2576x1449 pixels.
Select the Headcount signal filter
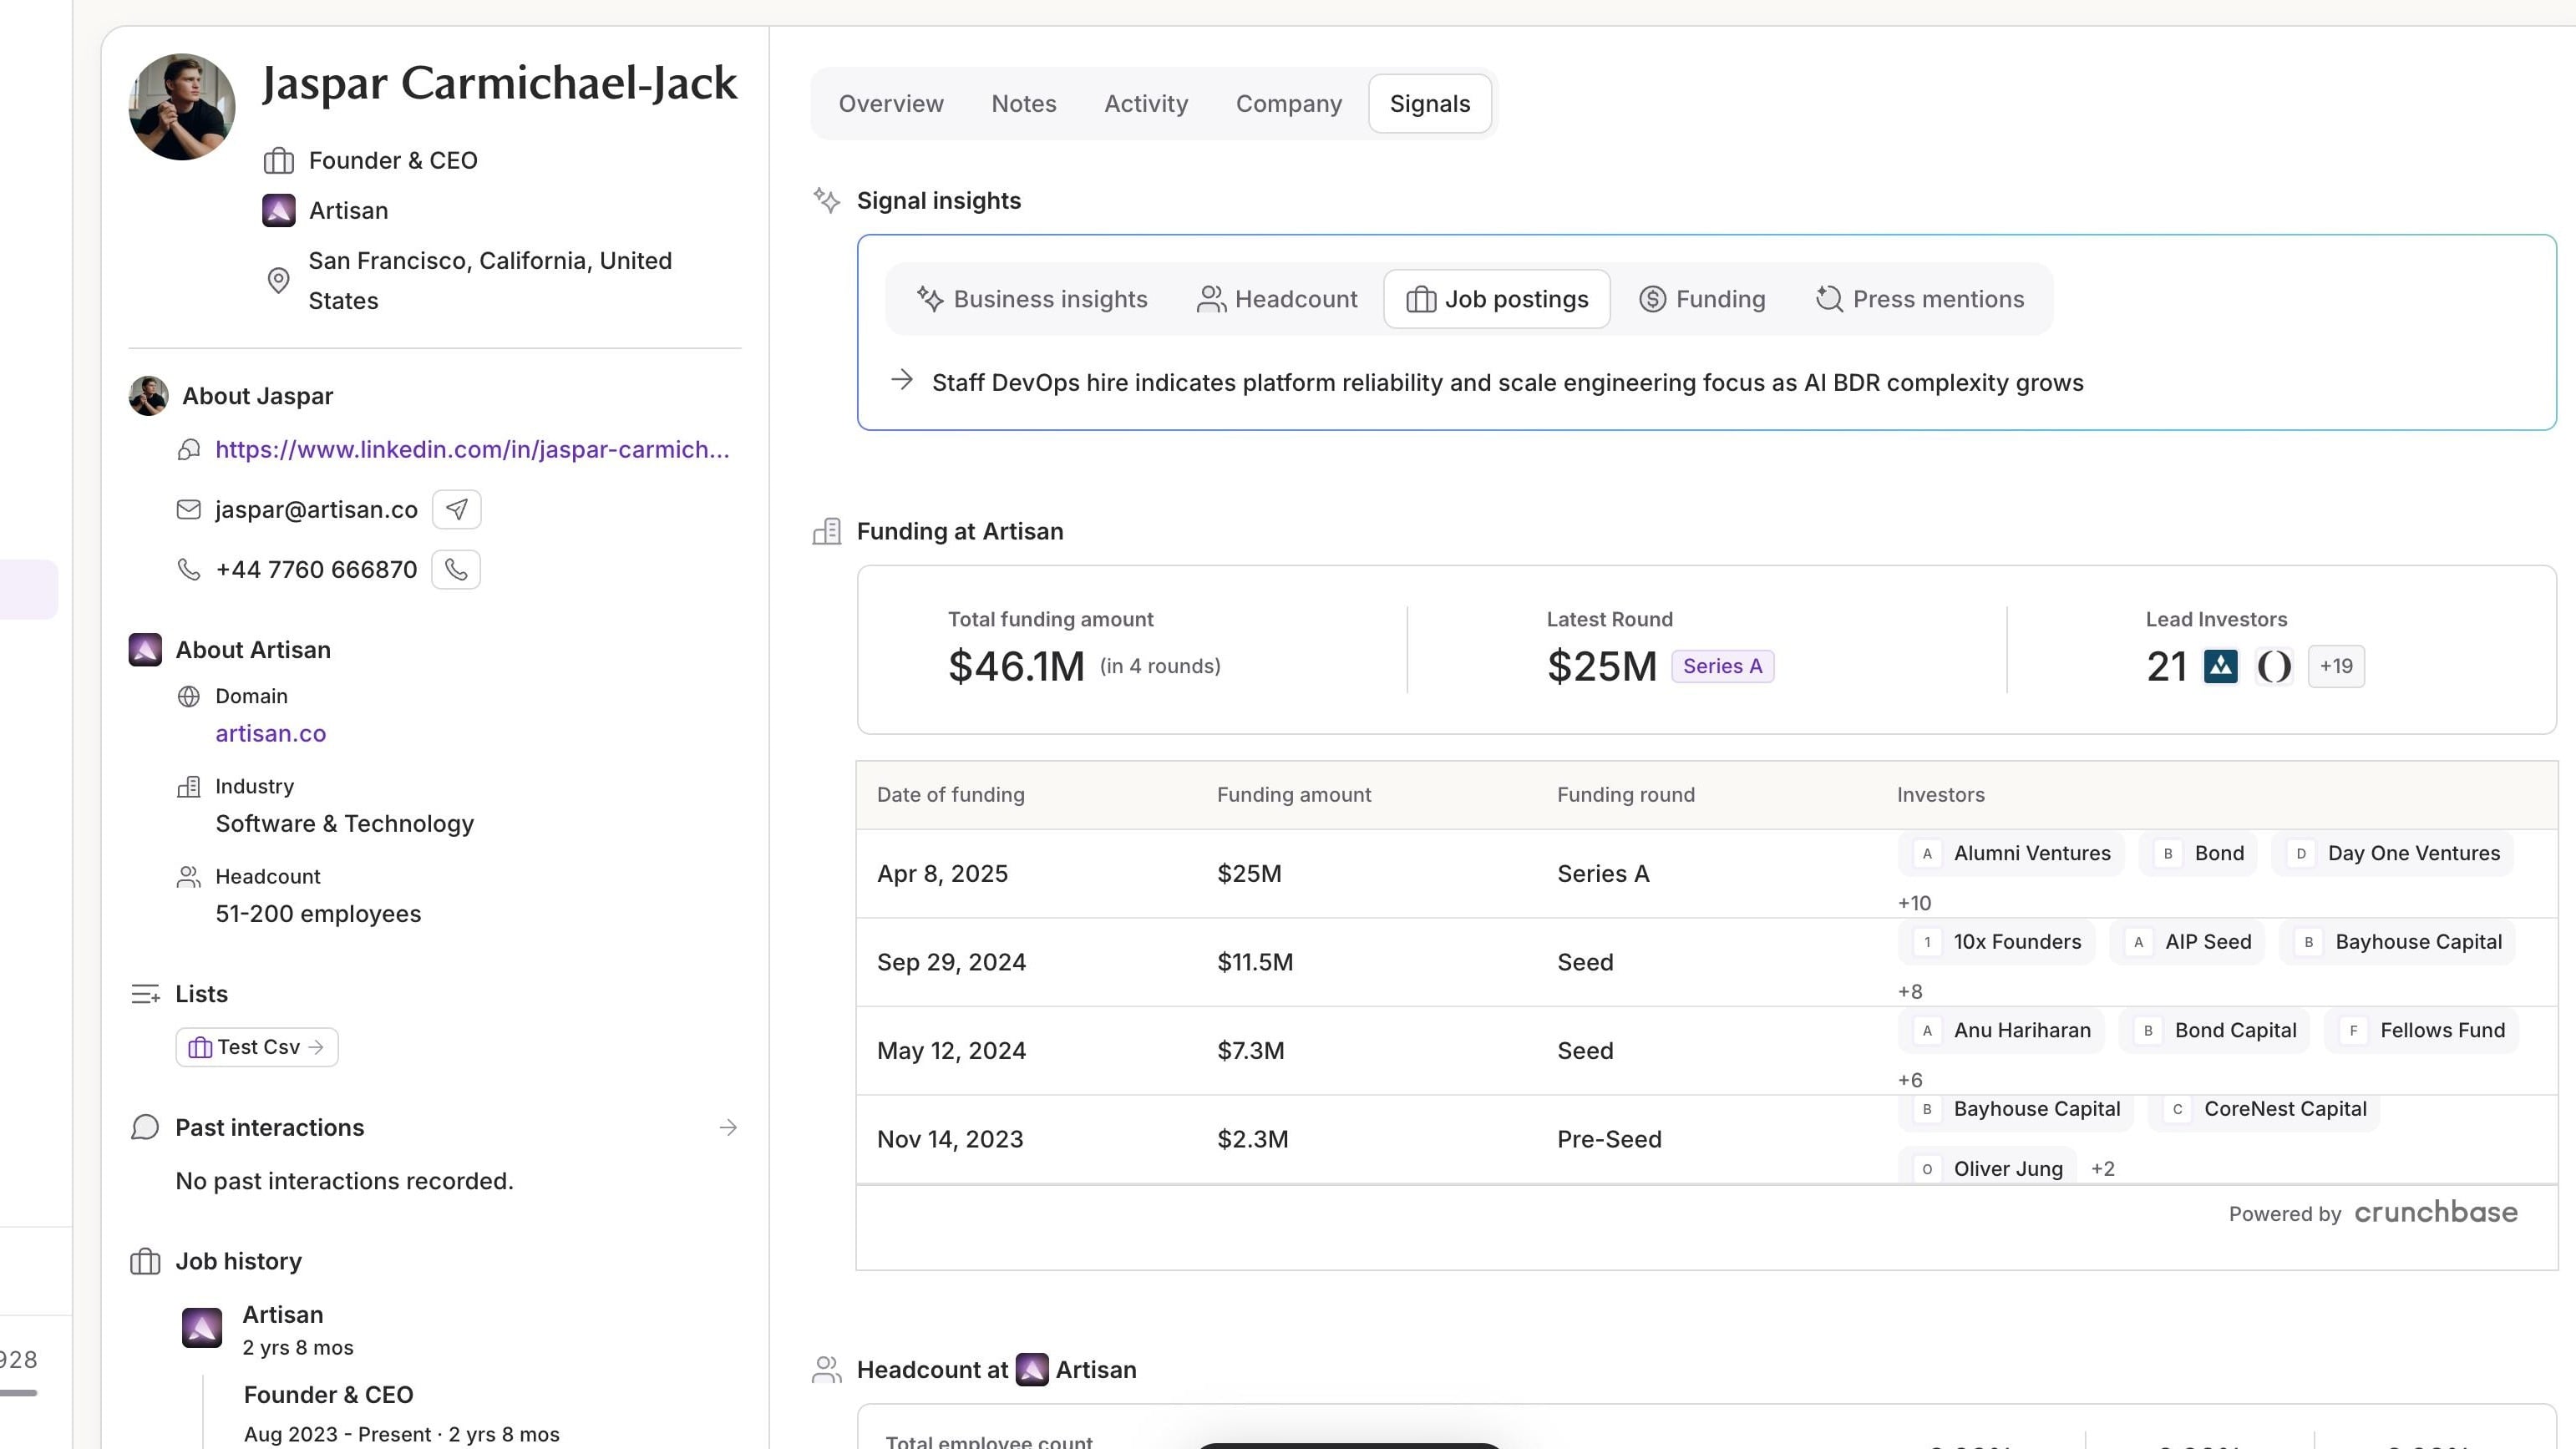pyautogui.click(x=1277, y=299)
